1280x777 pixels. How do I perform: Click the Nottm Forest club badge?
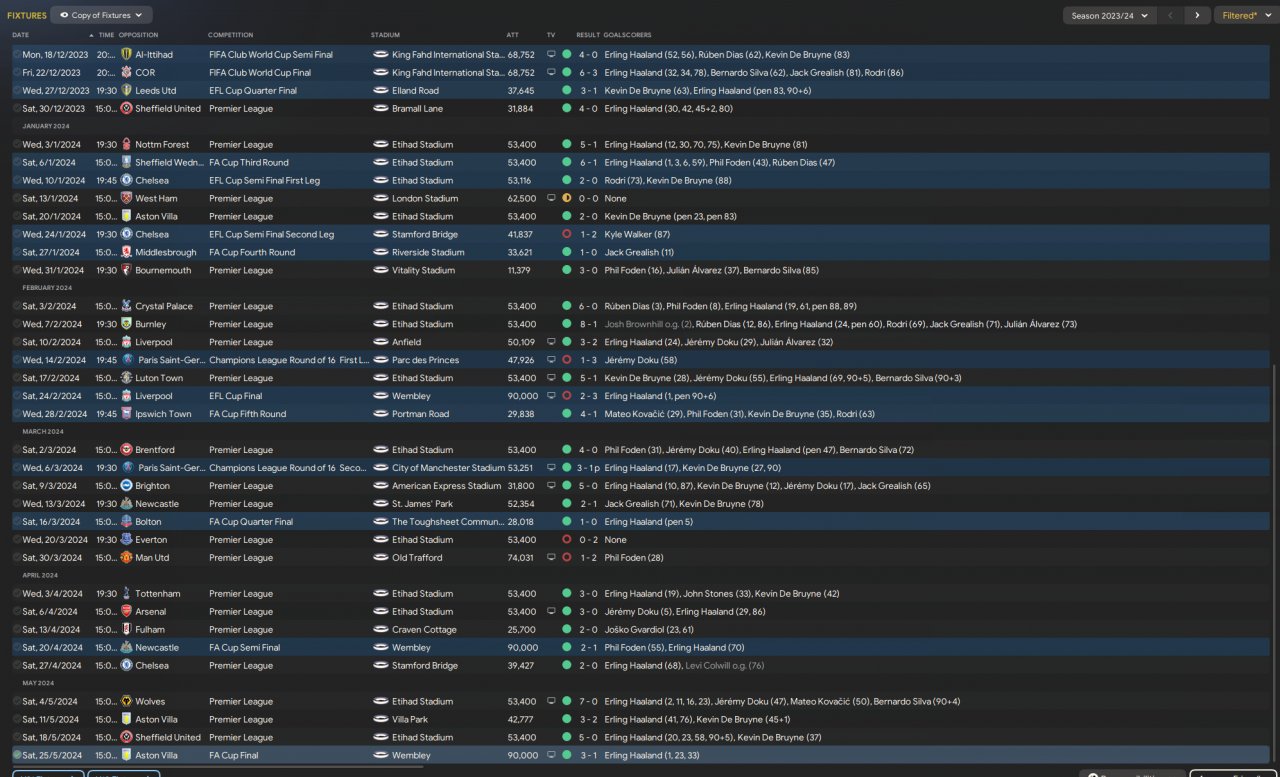tap(127, 145)
